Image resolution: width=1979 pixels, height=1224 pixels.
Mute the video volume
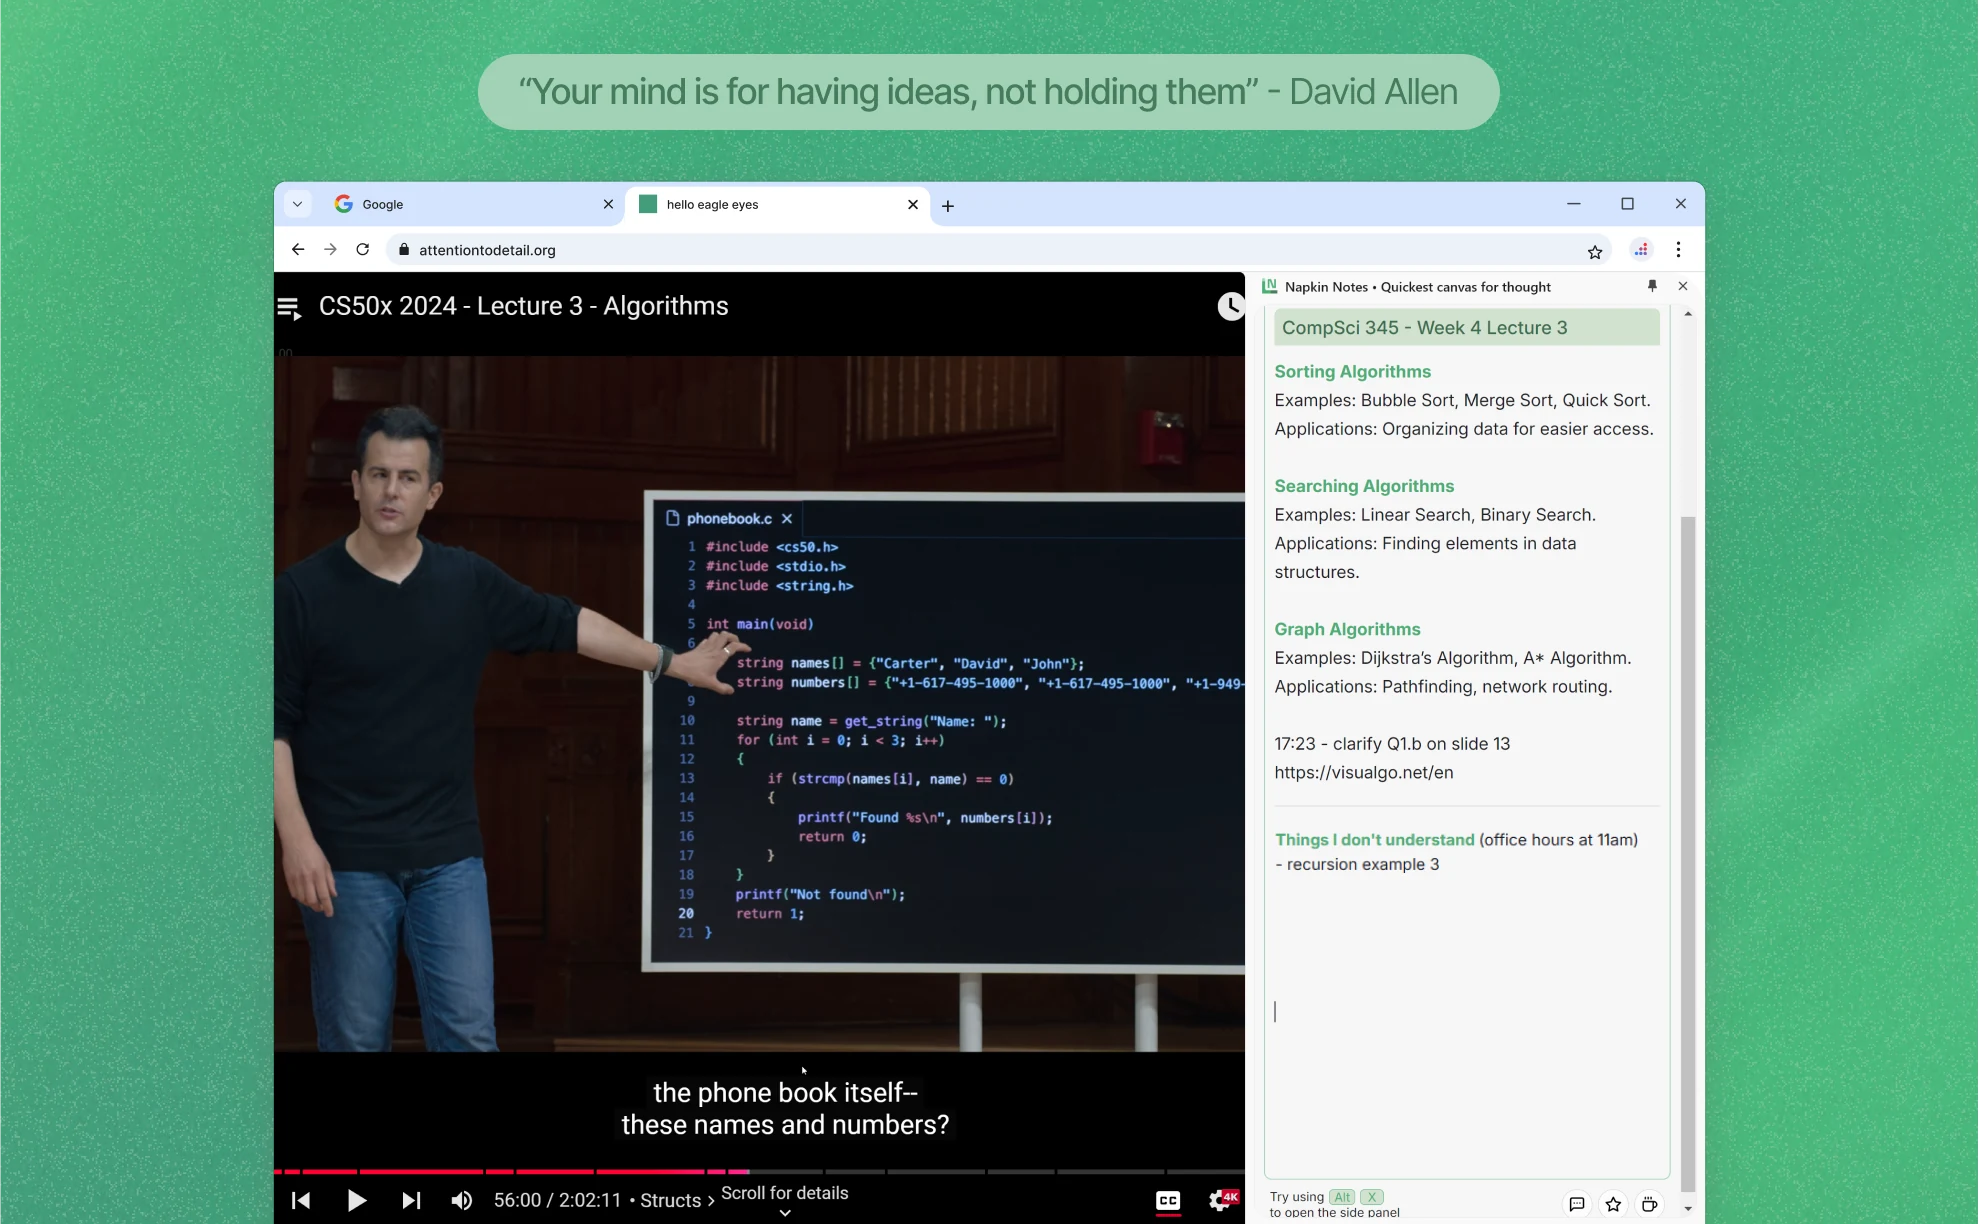pyautogui.click(x=461, y=1200)
